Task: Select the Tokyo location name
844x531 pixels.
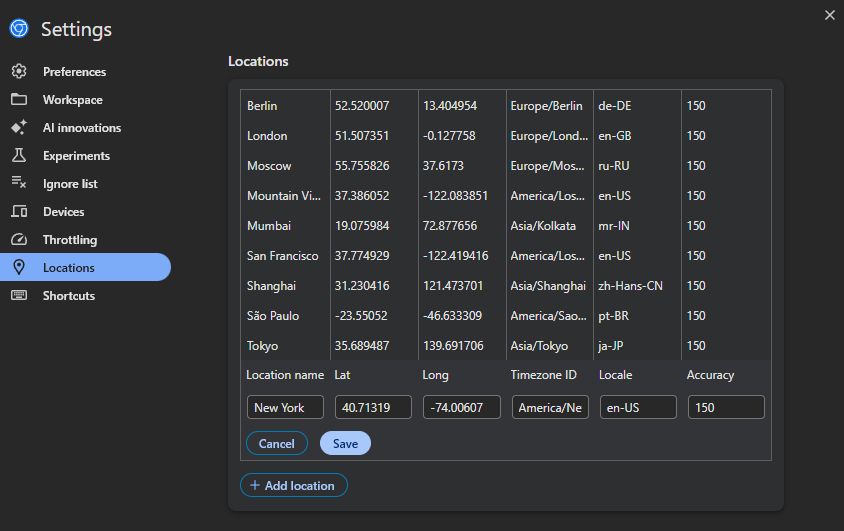Action: point(263,346)
